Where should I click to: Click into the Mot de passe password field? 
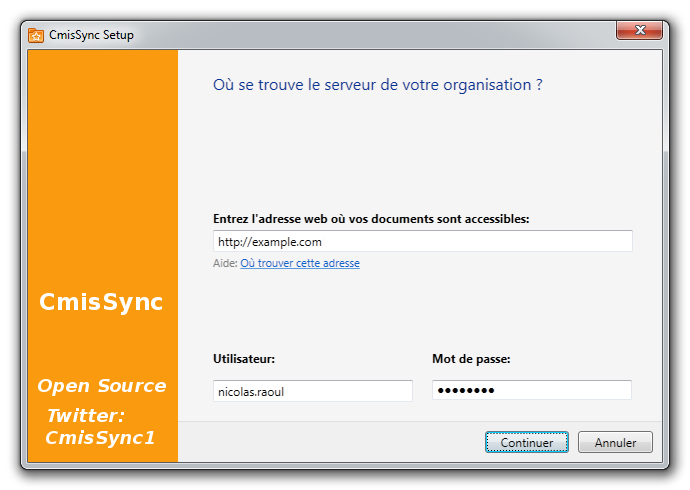coord(532,390)
